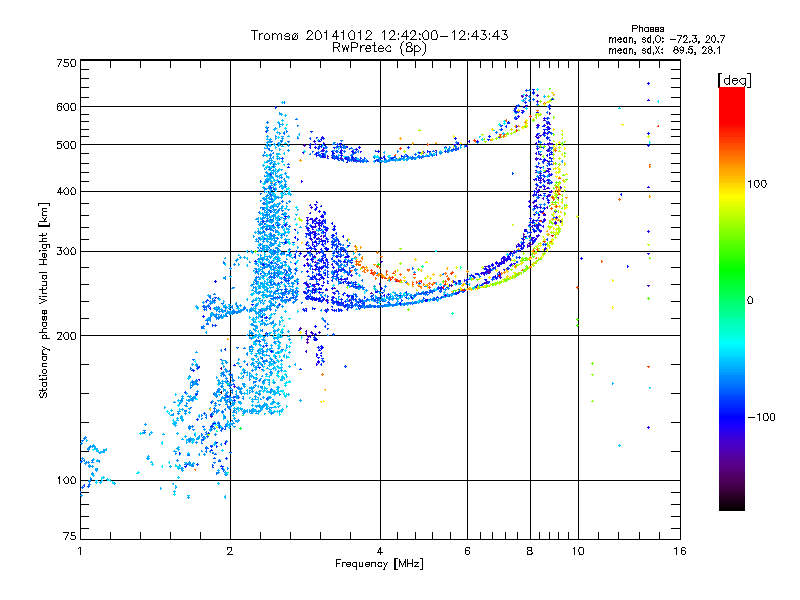Click the 'Phases' header text
Image resolution: width=800 pixels, height=600 pixels.
pos(647,29)
